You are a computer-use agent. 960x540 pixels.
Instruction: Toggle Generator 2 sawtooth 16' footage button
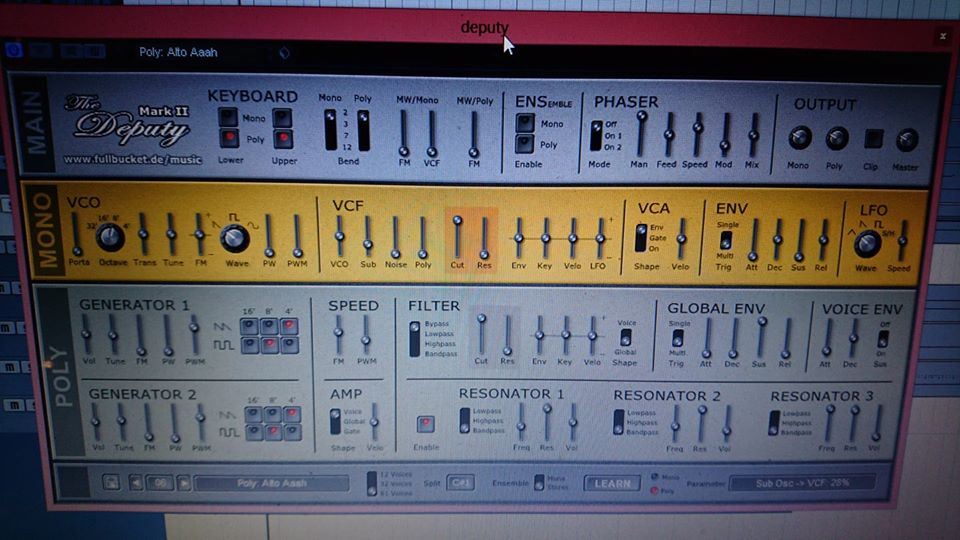253,414
